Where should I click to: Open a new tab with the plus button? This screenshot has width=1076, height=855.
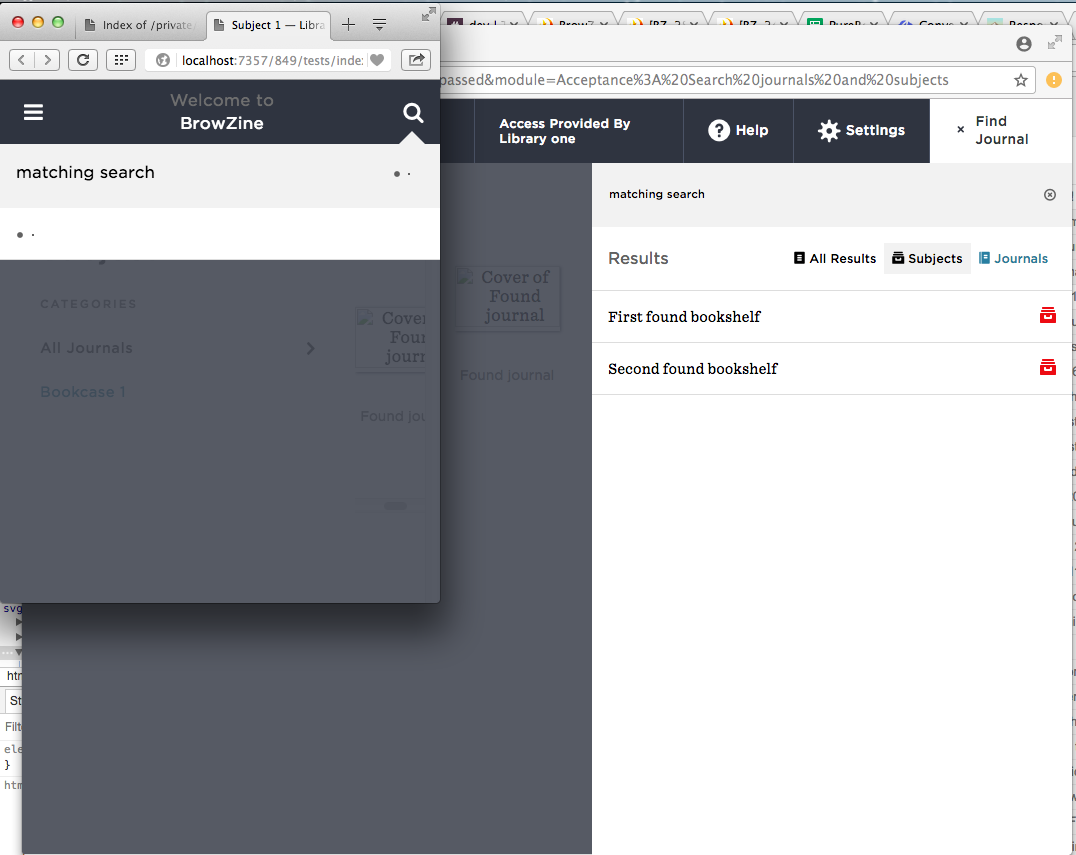click(x=349, y=25)
